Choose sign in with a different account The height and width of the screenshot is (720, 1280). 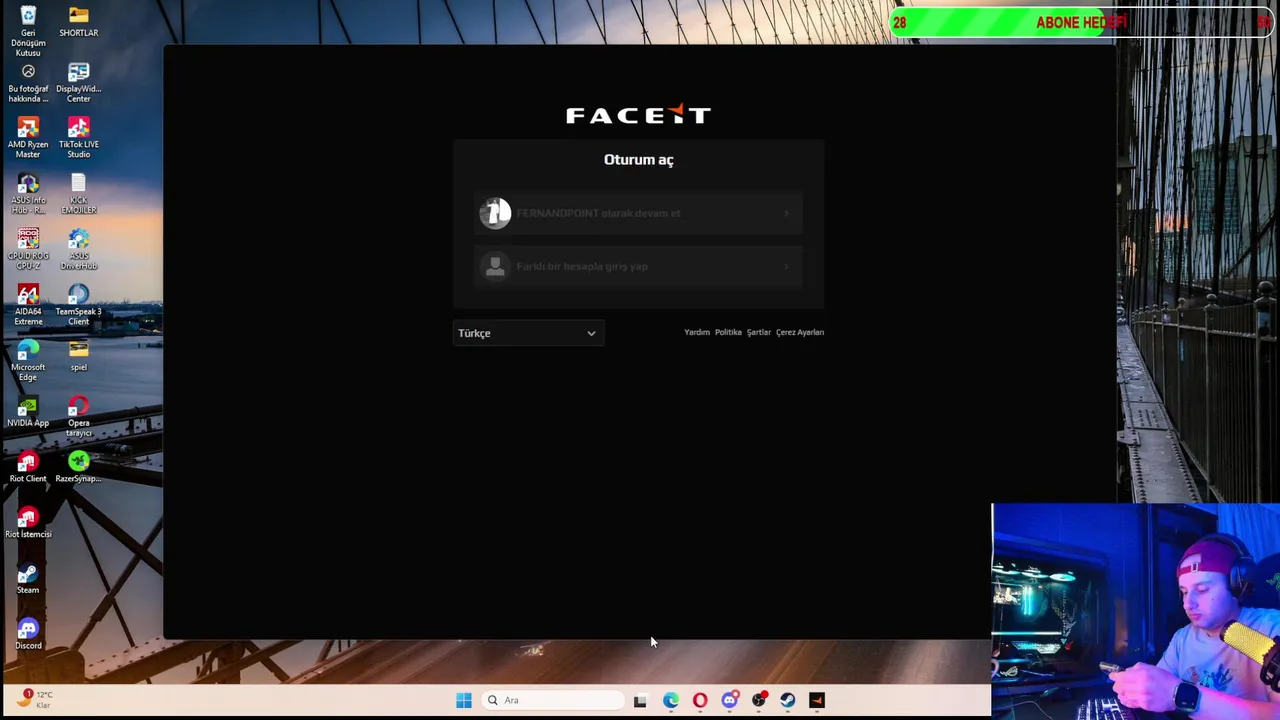(x=638, y=267)
